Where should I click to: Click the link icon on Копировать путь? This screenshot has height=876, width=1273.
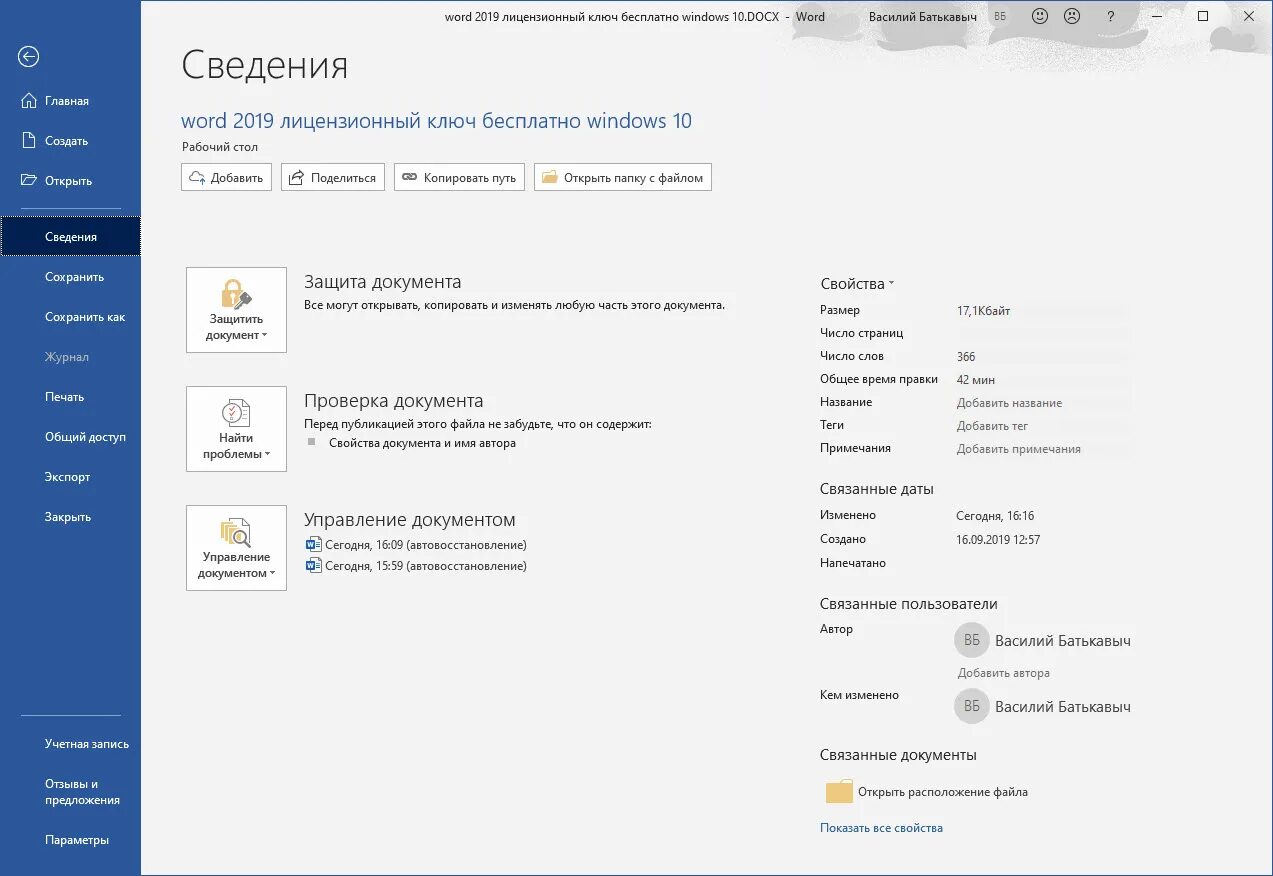click(x=409, y=178)
